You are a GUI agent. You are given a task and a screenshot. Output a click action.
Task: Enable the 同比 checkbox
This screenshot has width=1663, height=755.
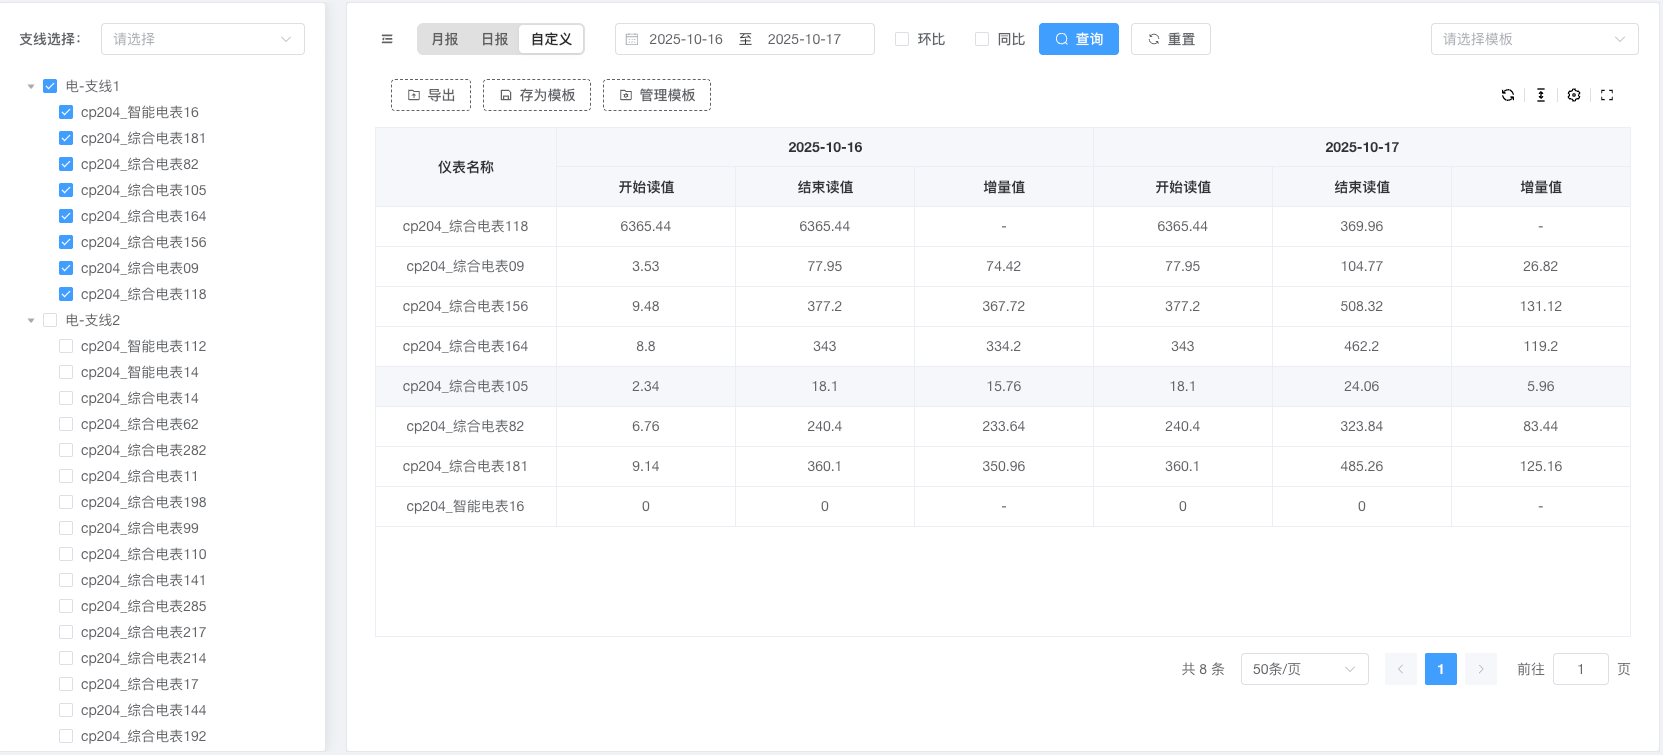tap(982, 39)
